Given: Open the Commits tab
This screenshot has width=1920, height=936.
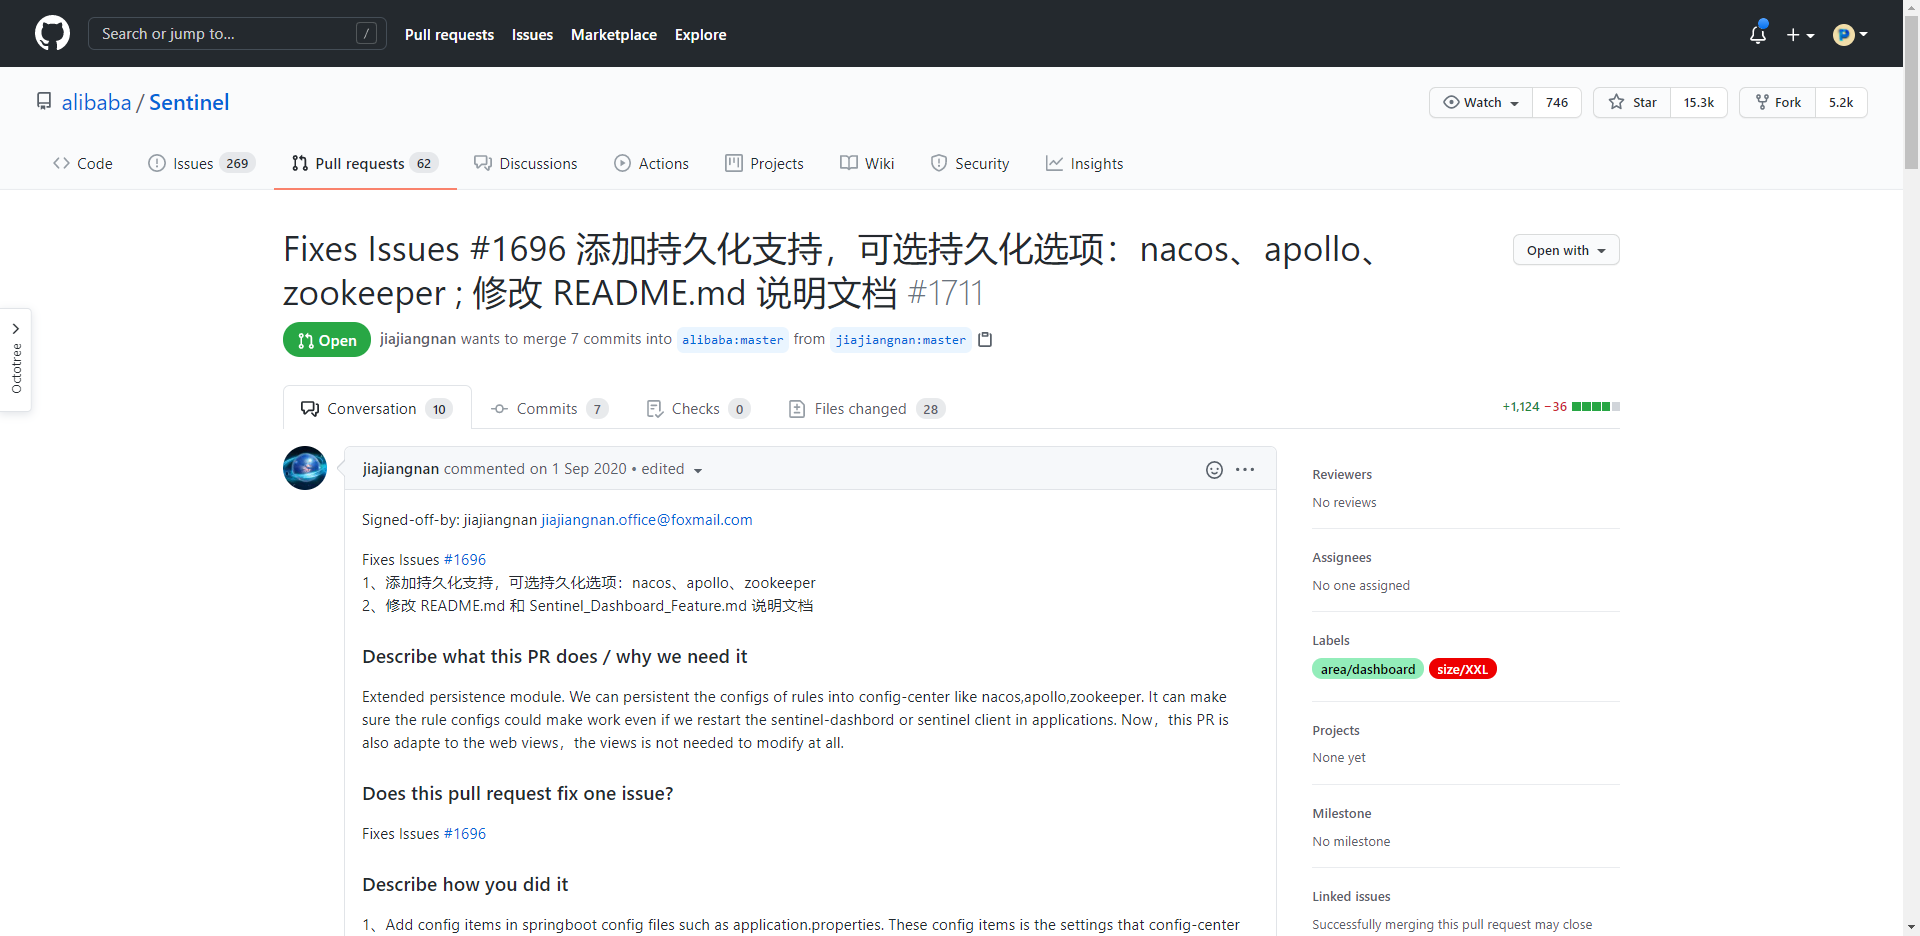Looking at the screenshot, I should click(546, 409).
